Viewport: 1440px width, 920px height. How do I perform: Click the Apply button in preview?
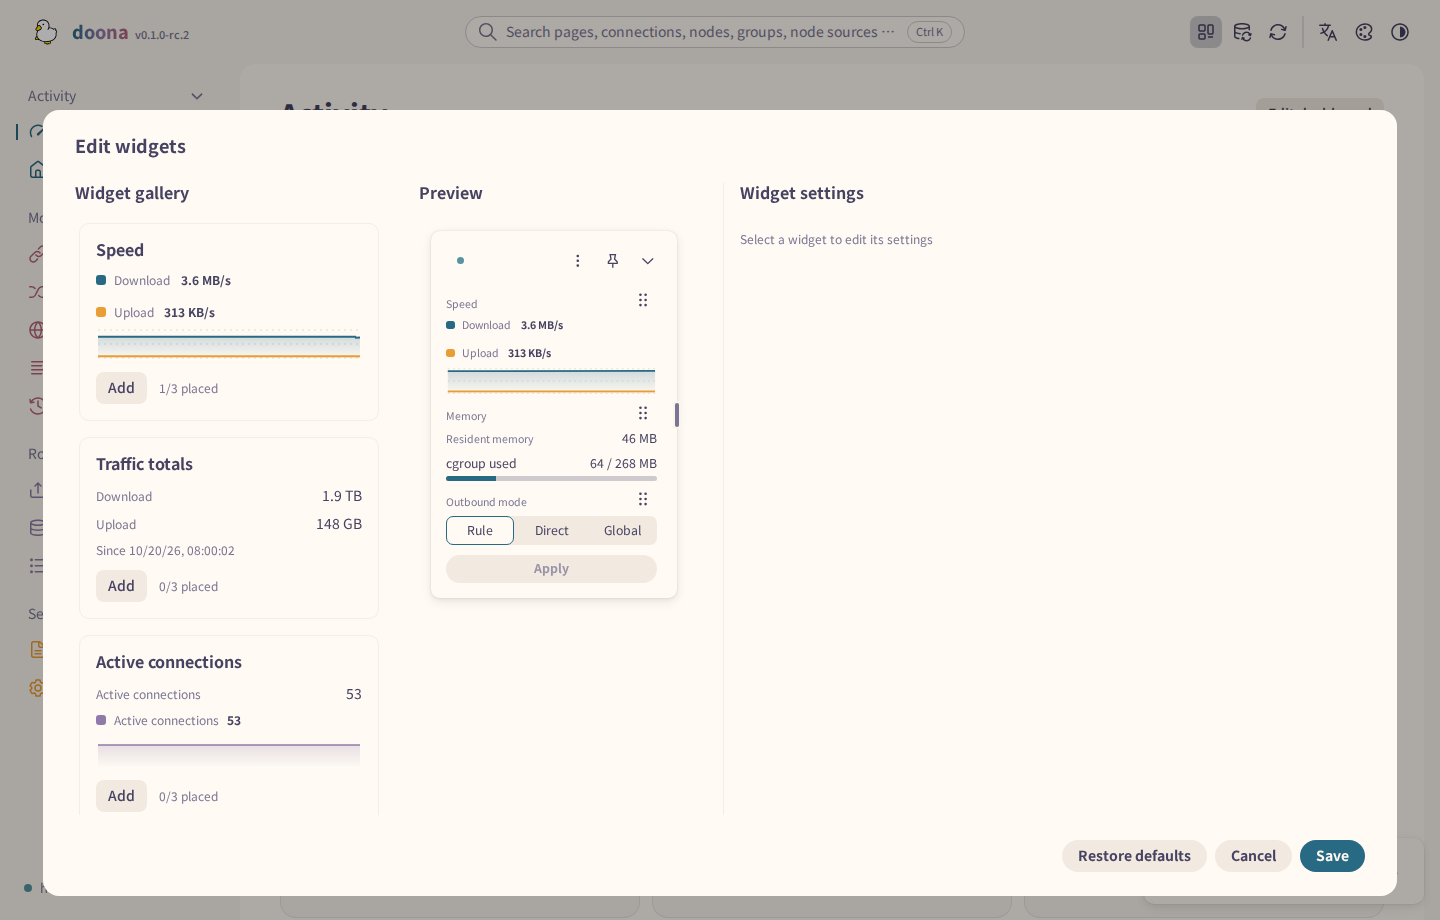[551, 569]
